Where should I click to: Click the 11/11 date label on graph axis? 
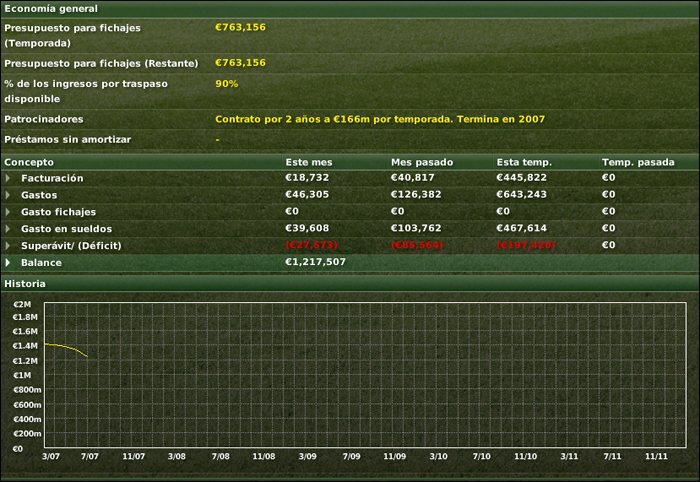(656, 456)
